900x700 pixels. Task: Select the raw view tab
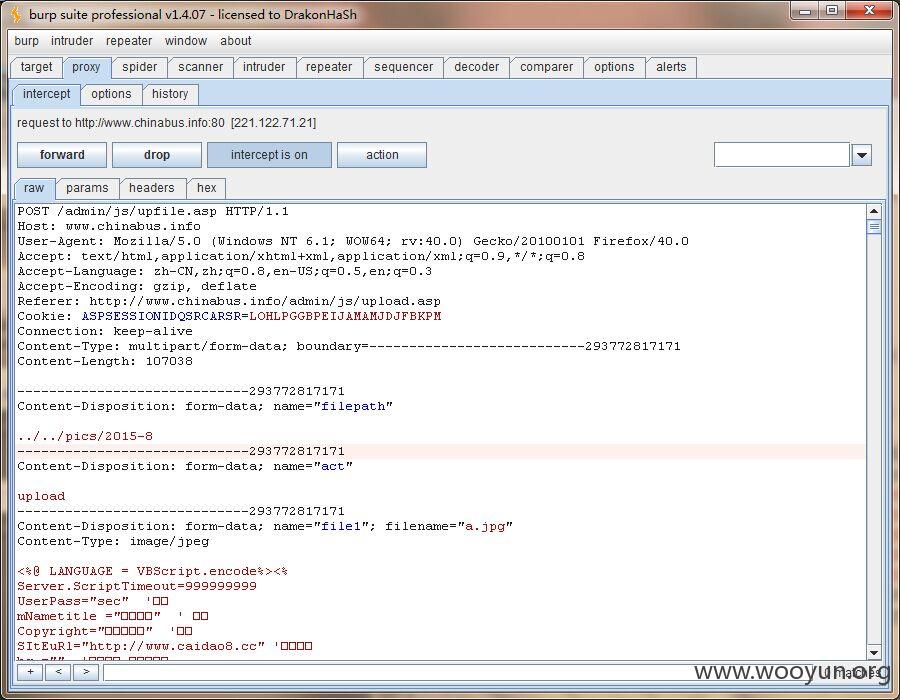(34, 188)
